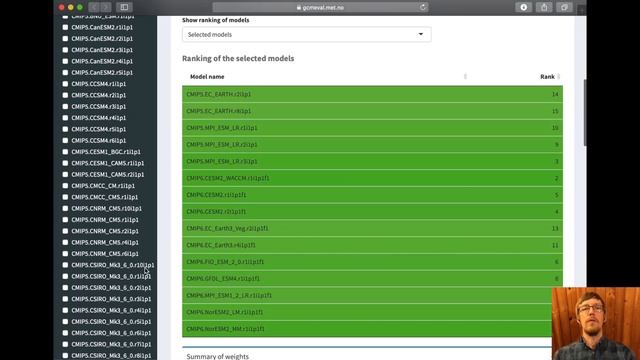
Task: Sort table by Rank column icon
Action: tap(558, 76)
